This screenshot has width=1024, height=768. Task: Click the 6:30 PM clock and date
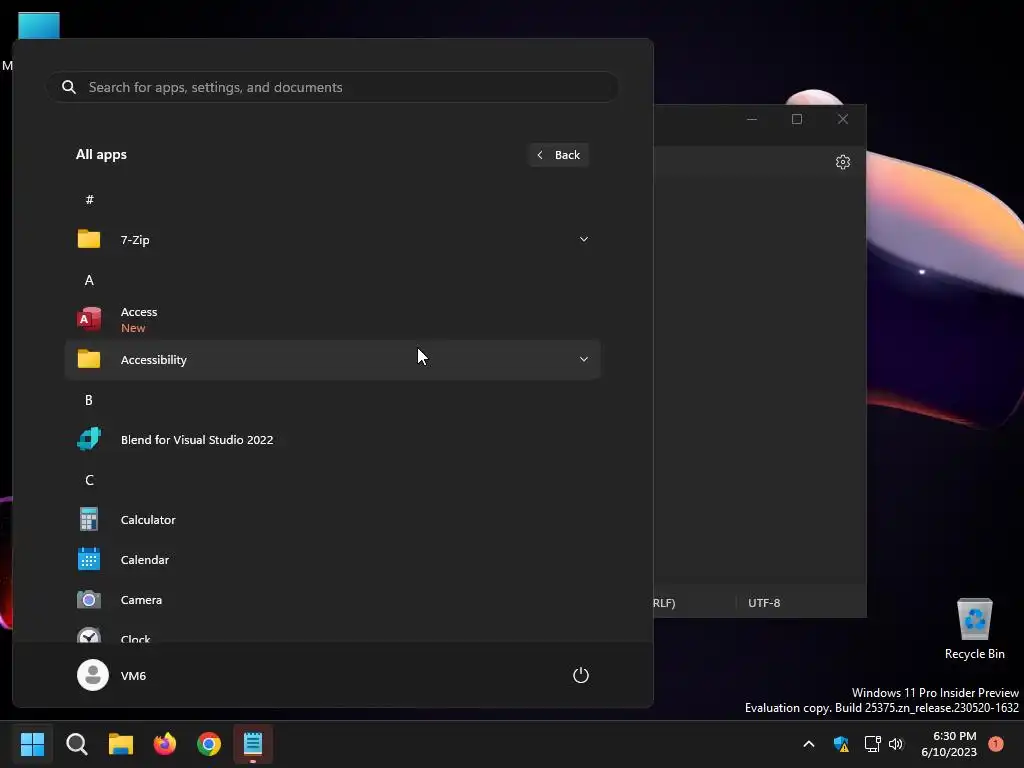(949, 744)
